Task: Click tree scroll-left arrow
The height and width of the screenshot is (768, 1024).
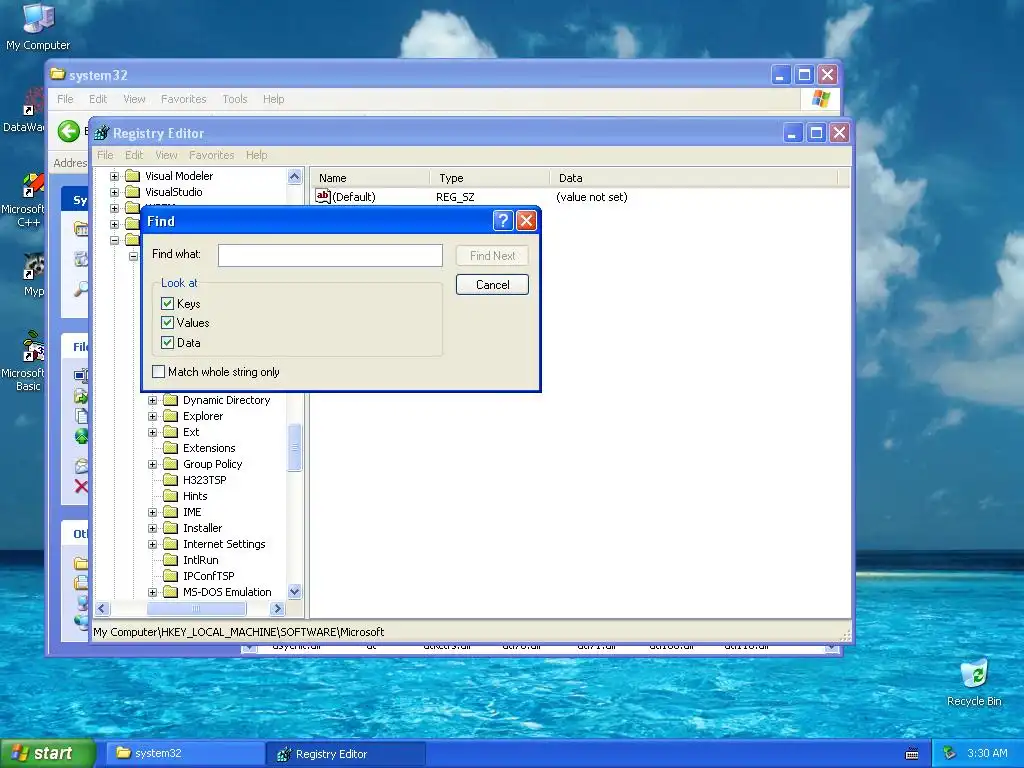Action: point(102,609)
